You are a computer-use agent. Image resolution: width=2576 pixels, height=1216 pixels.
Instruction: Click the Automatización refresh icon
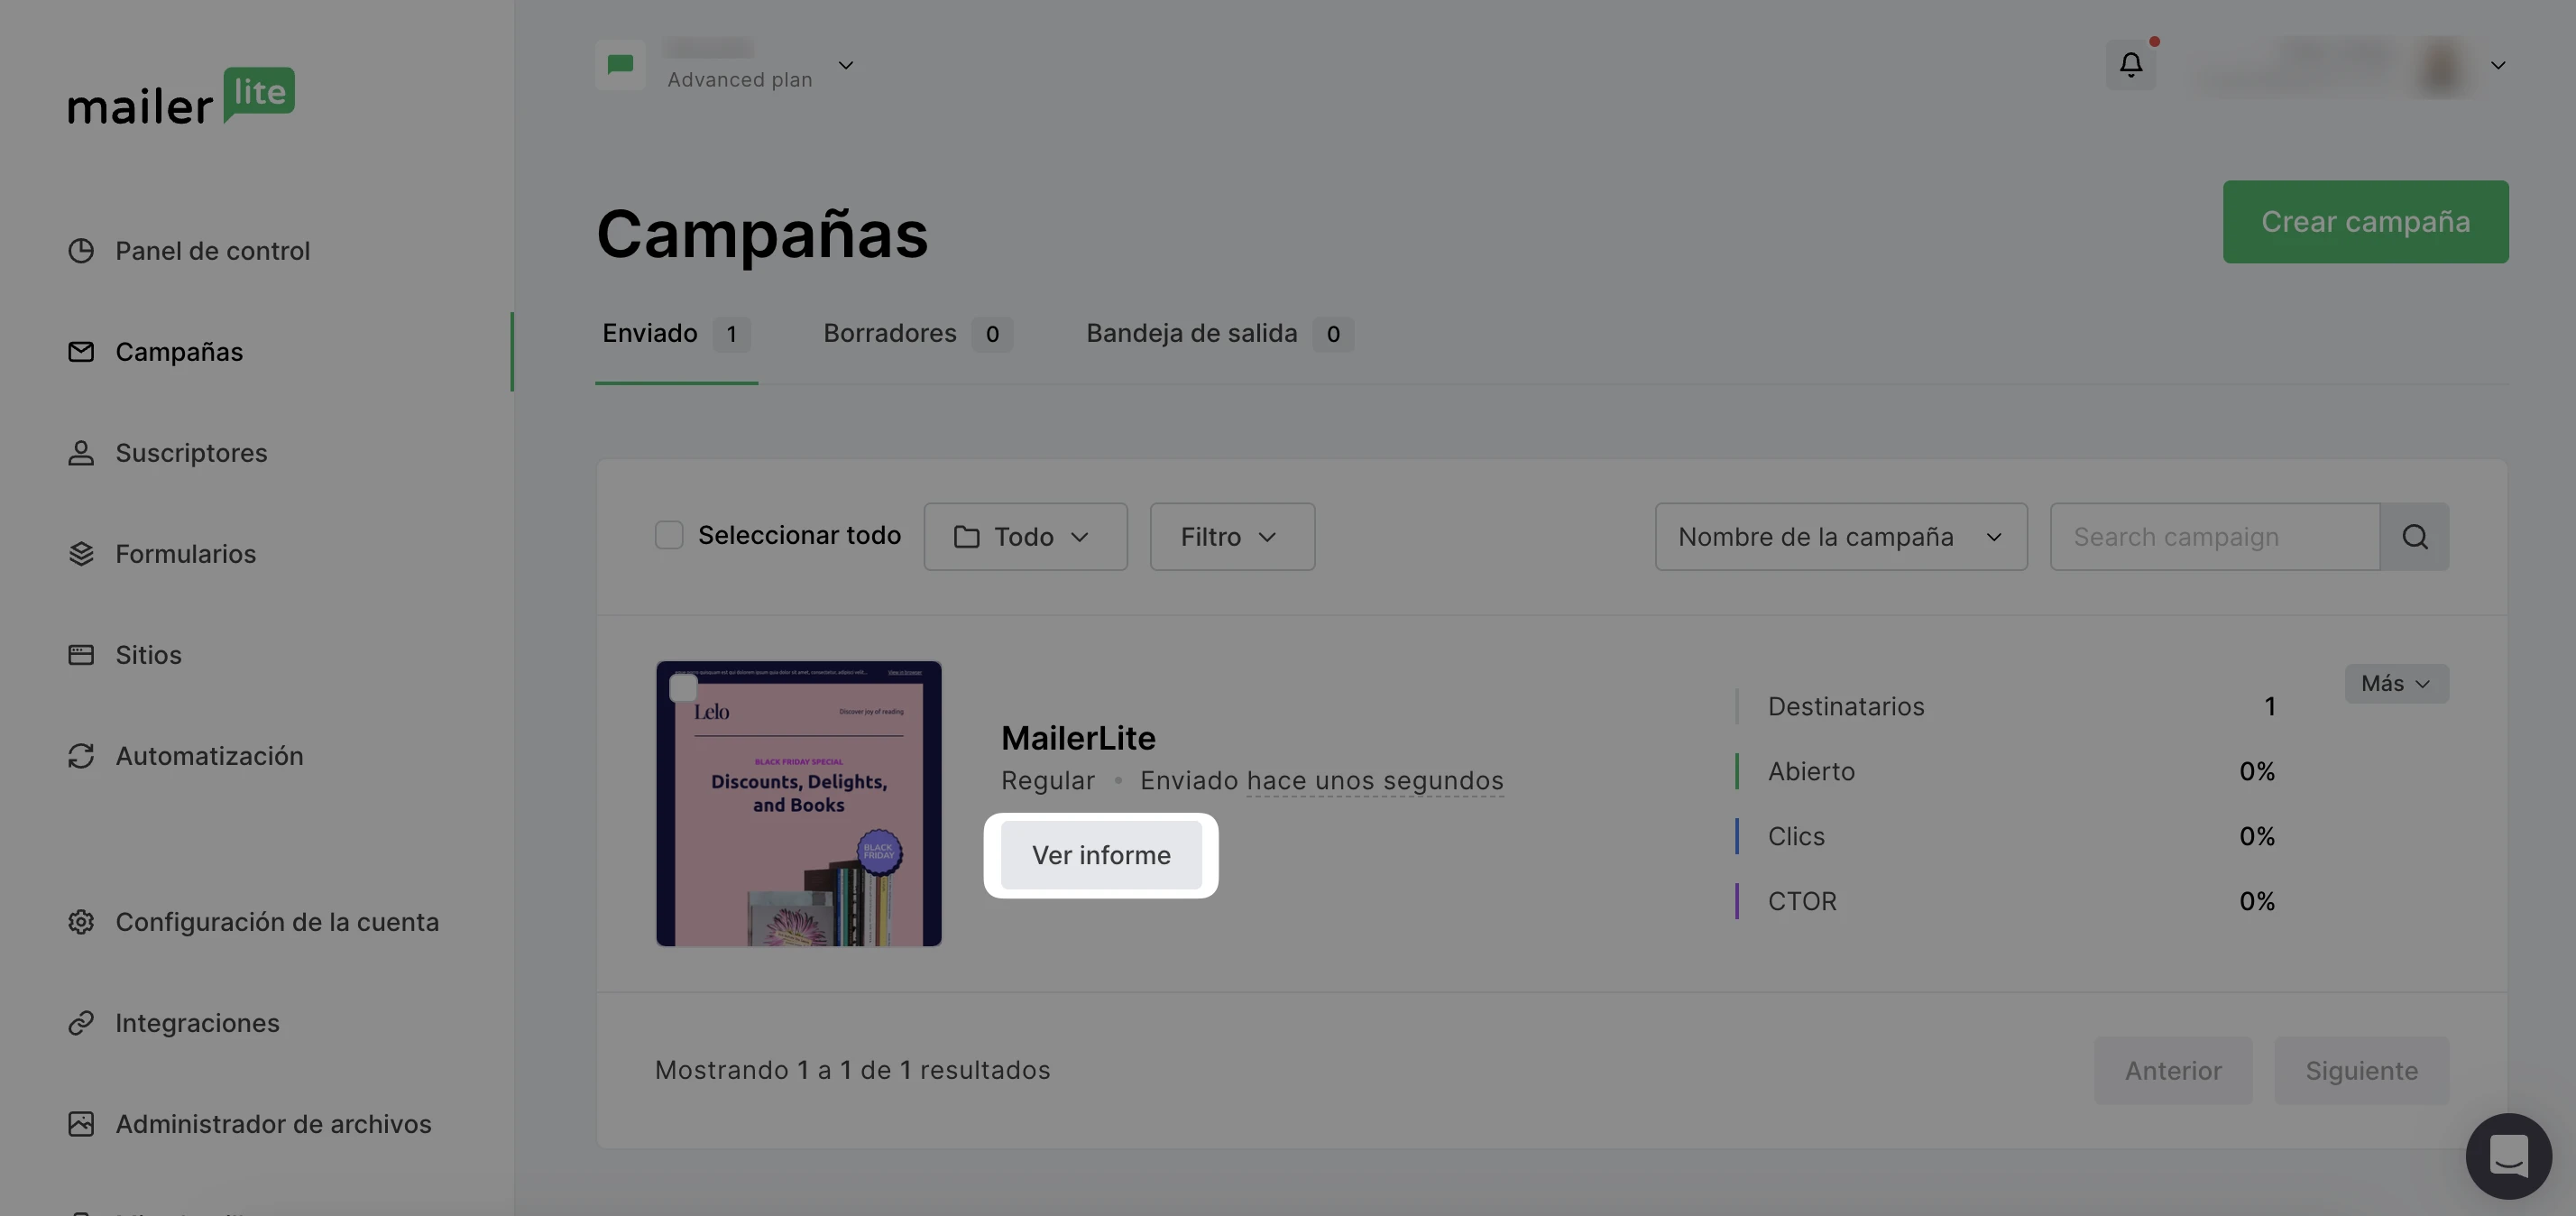click(x=81, y=755)
